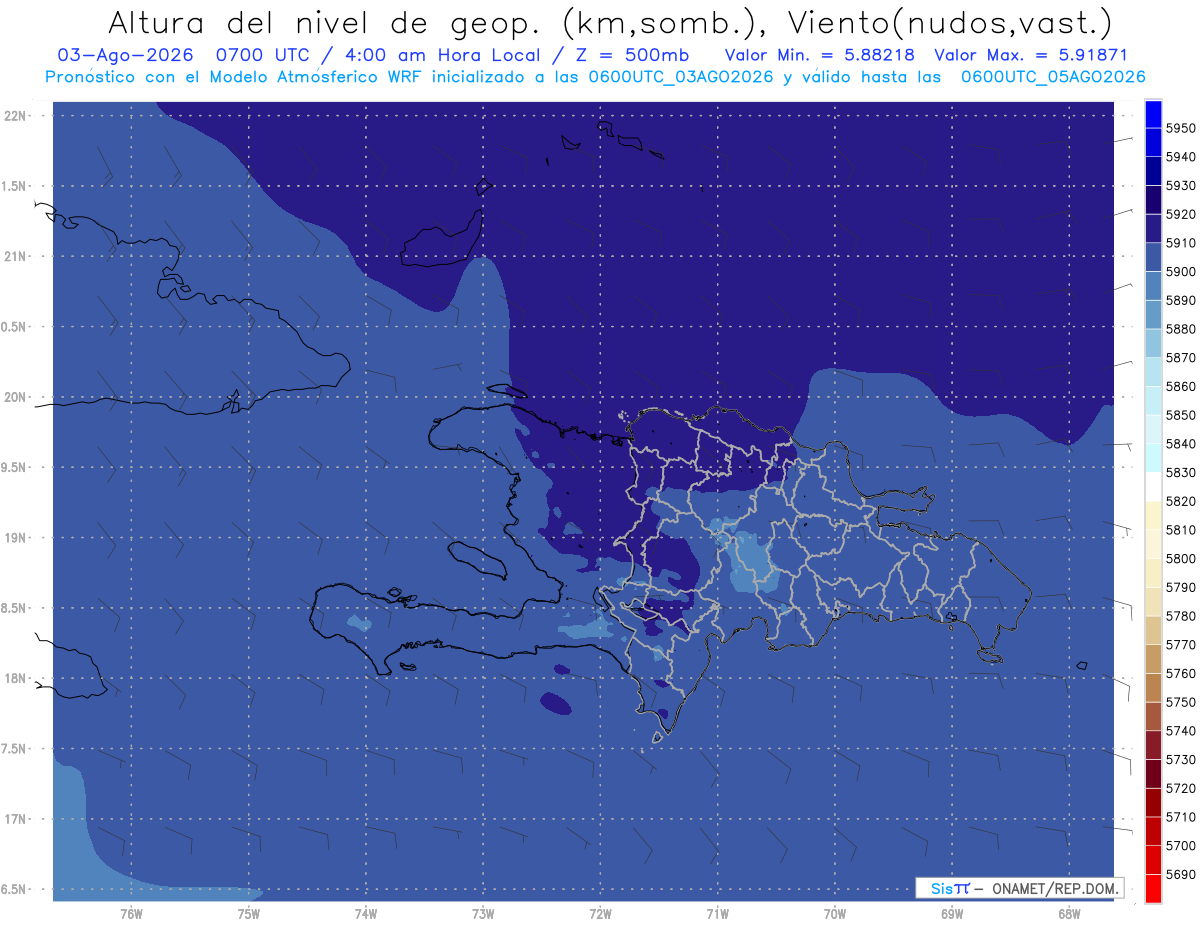Image resolution: width=1200 pixels, height=927 pixels.
Task: Click the map title 'Altura del nivel de geop.'
Action: pos(327,22)
